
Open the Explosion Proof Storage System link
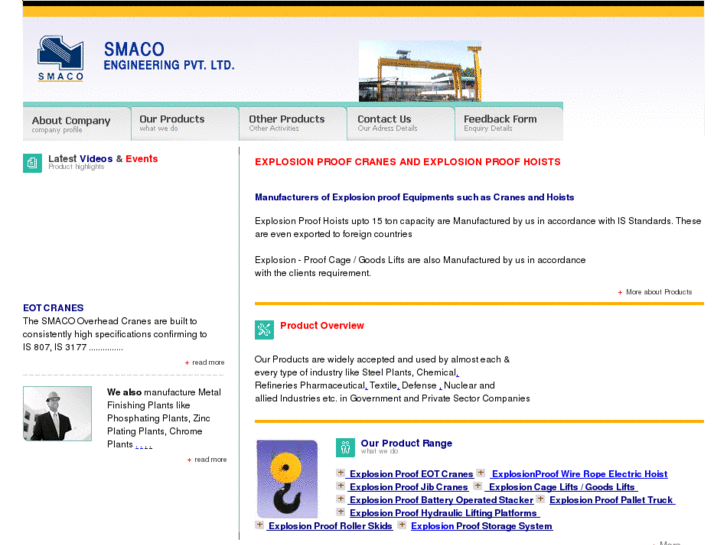(x=482, y=526)
